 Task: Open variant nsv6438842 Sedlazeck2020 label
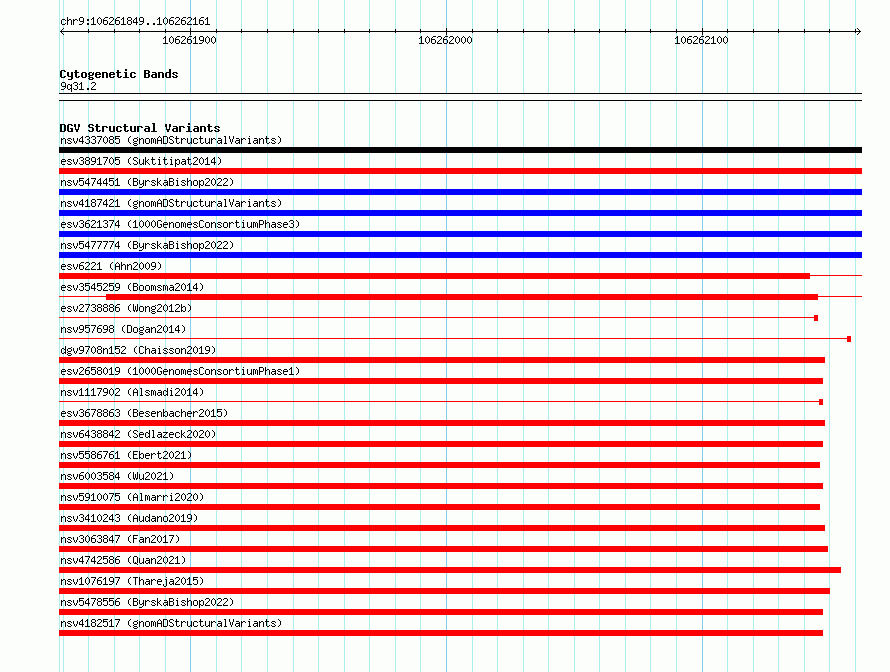point(138,434)
